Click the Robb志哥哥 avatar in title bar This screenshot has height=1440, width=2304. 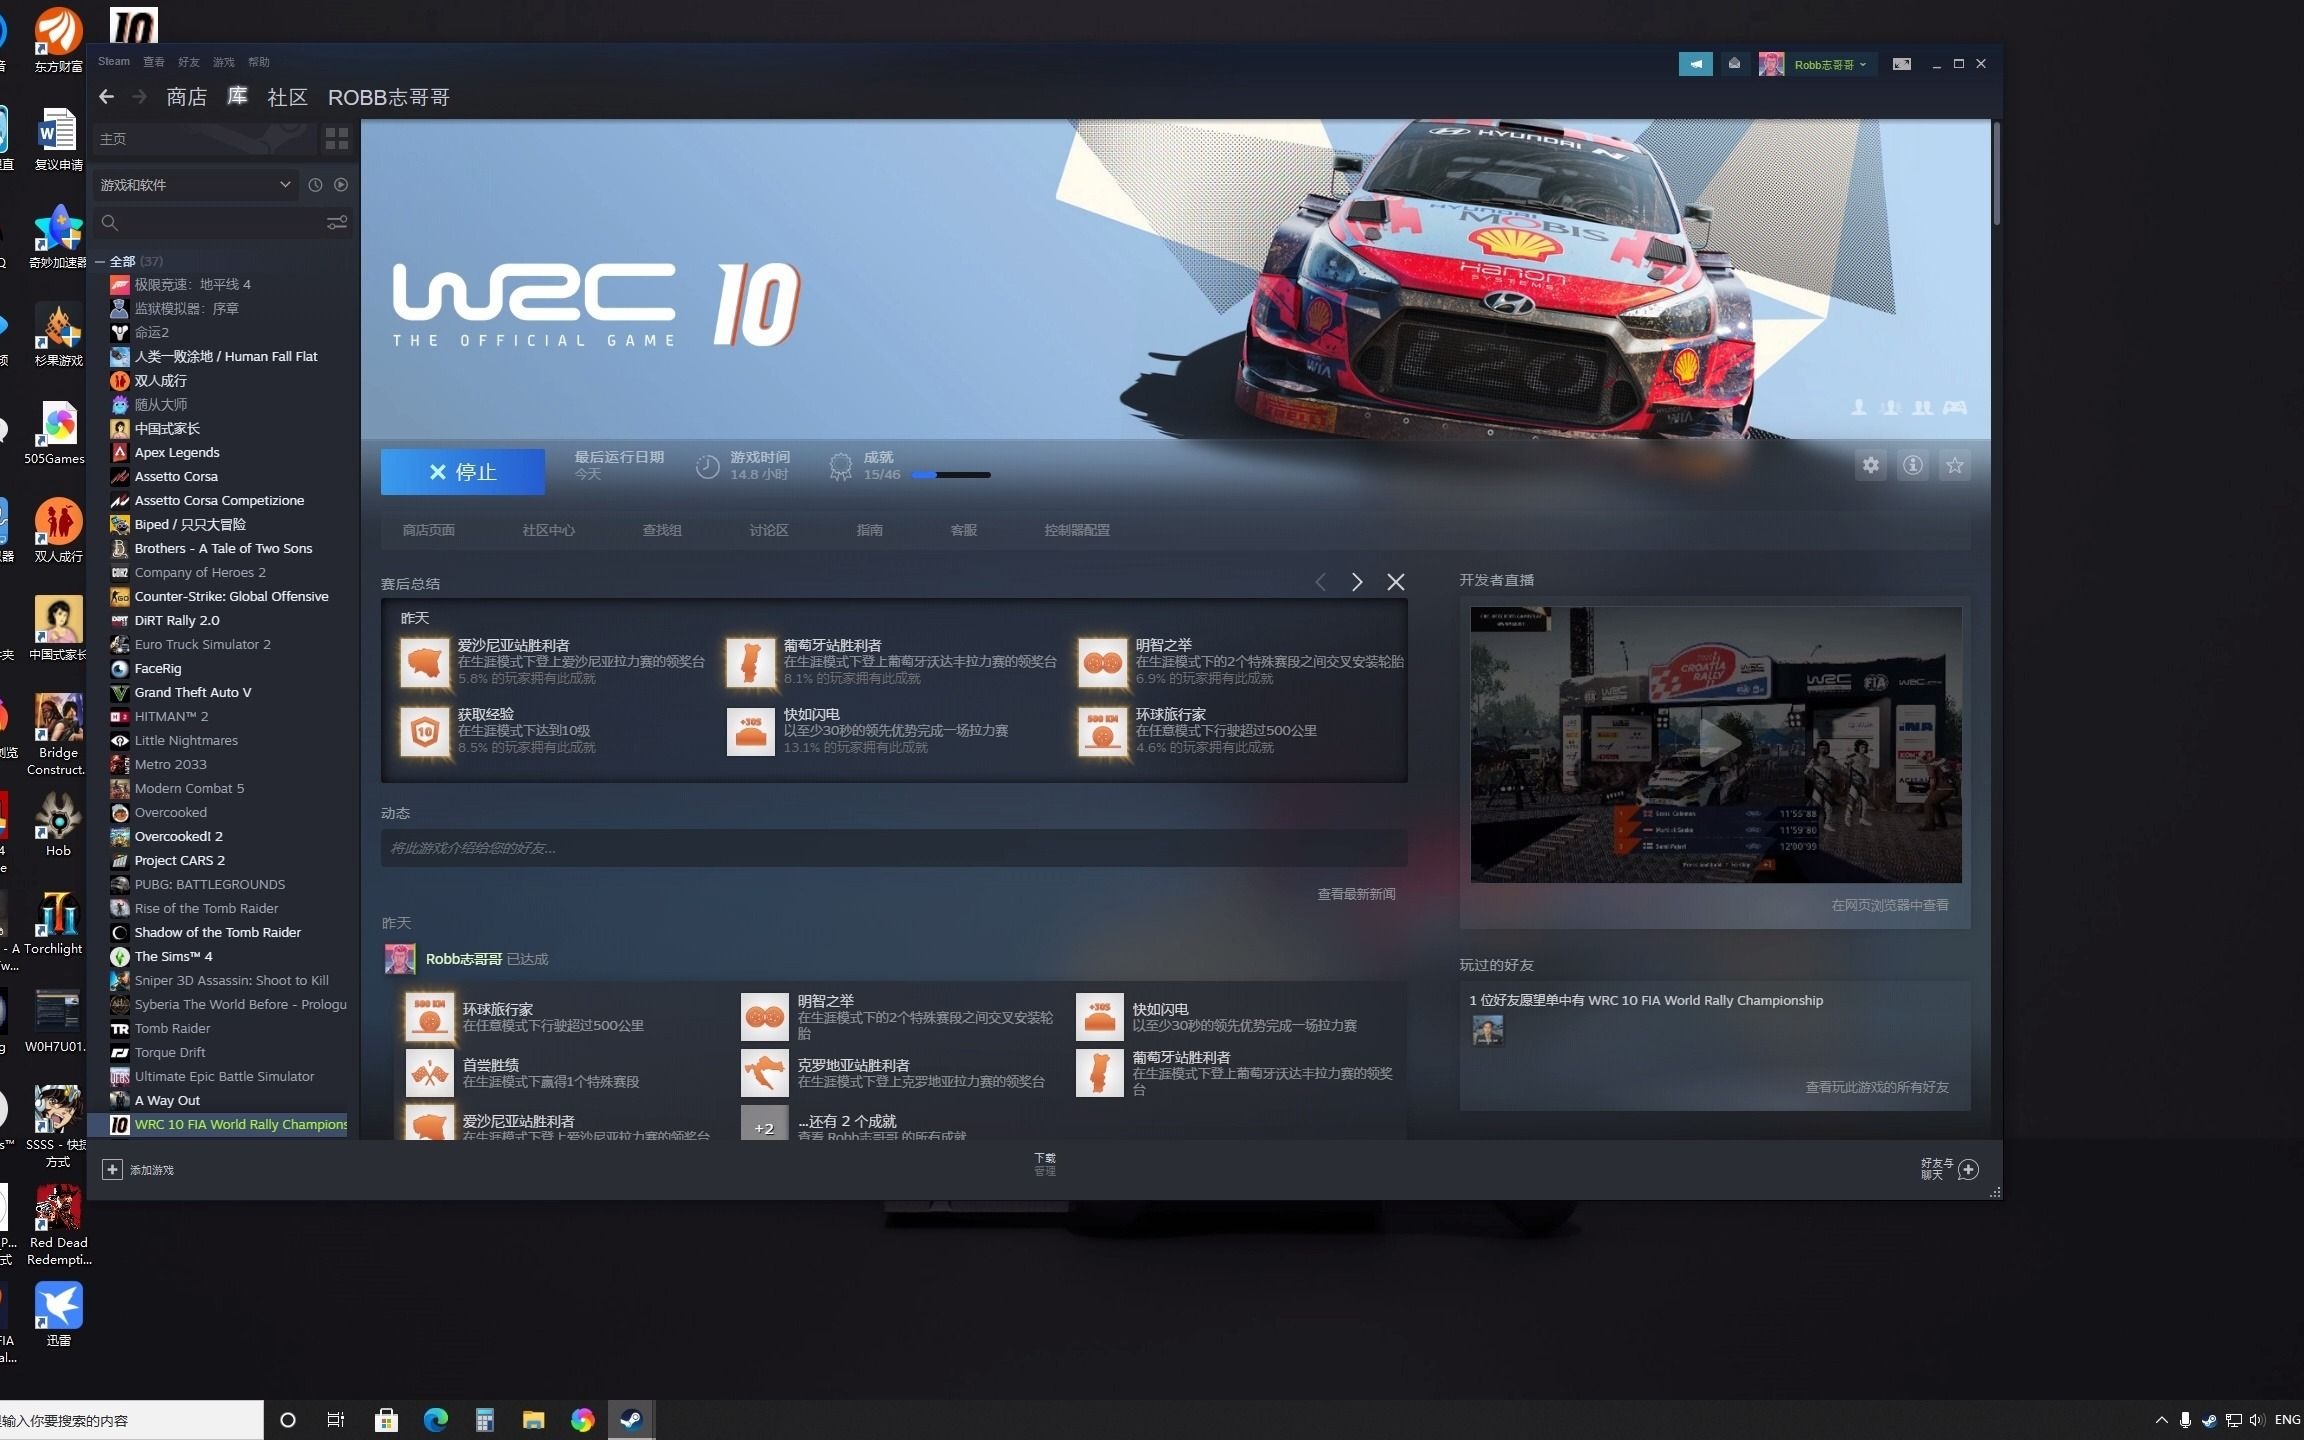tap(1771, 64)
